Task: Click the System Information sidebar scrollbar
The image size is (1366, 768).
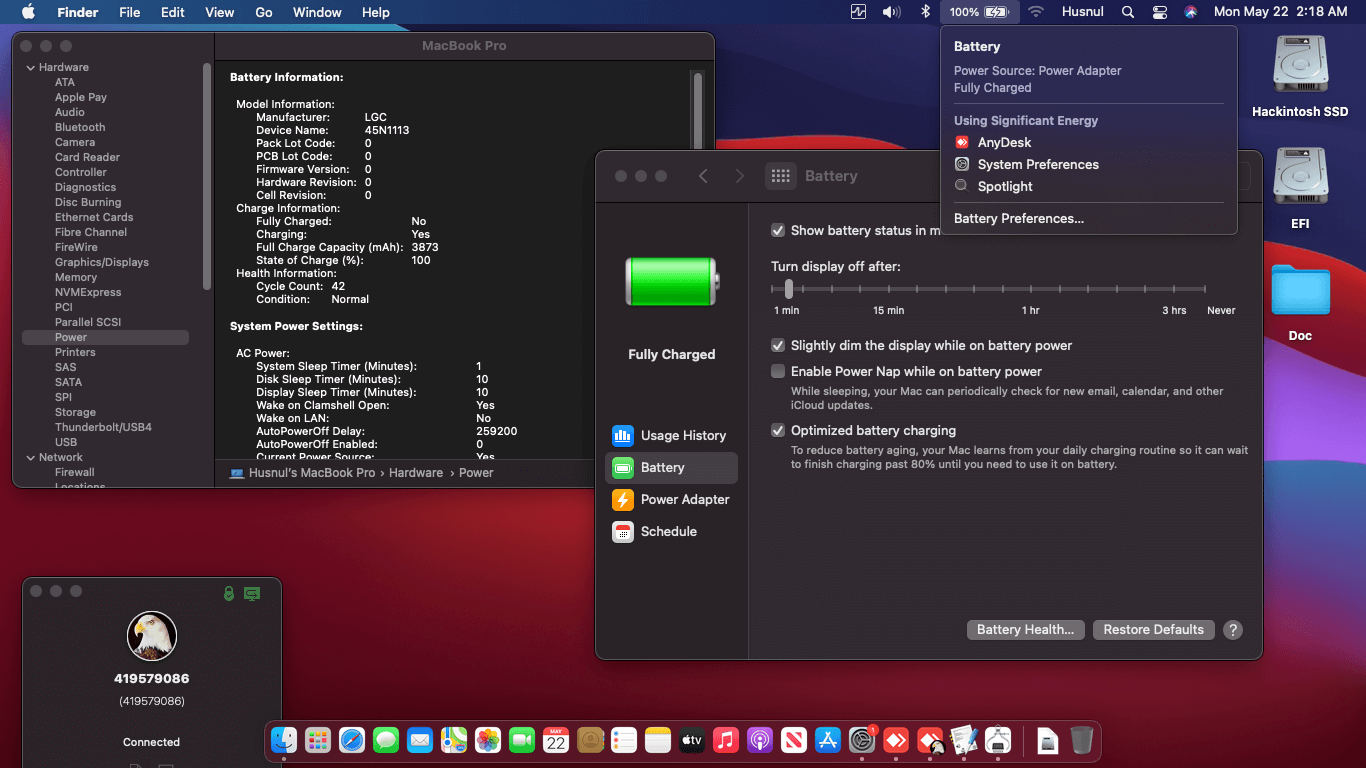Action: [207, 176]
